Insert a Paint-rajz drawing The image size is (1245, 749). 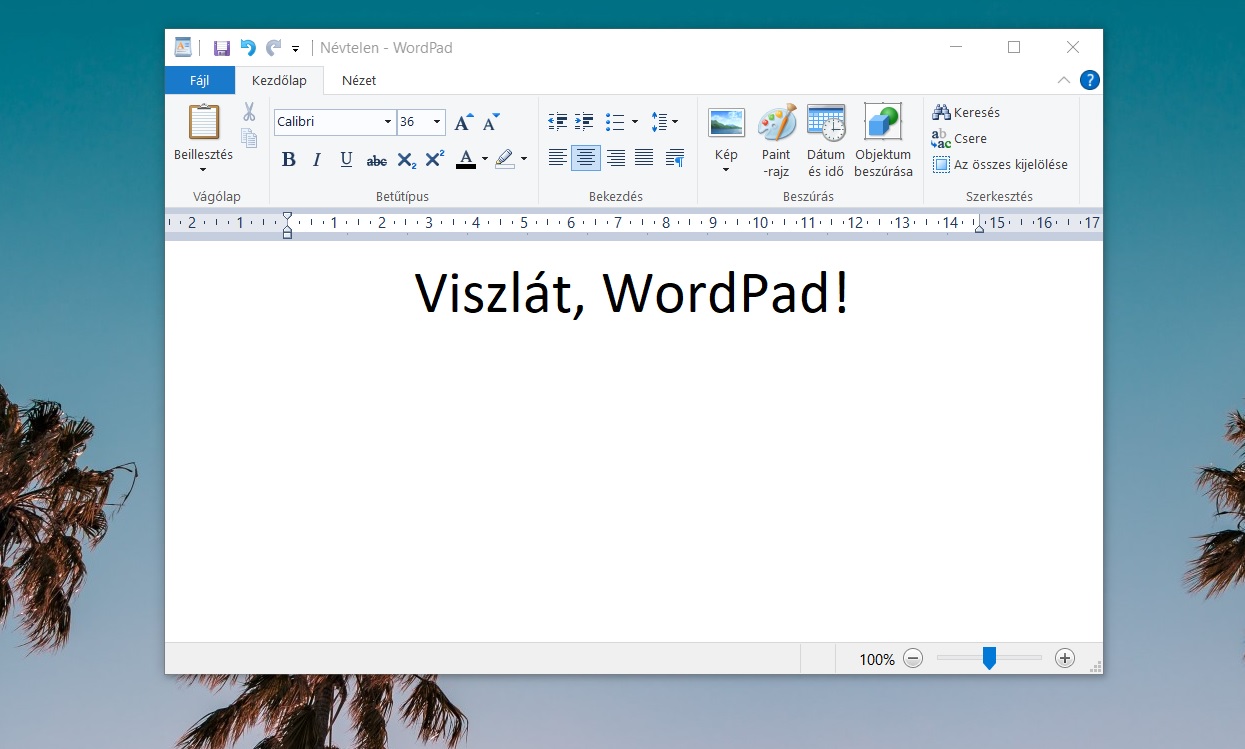[x=776, y=141]
